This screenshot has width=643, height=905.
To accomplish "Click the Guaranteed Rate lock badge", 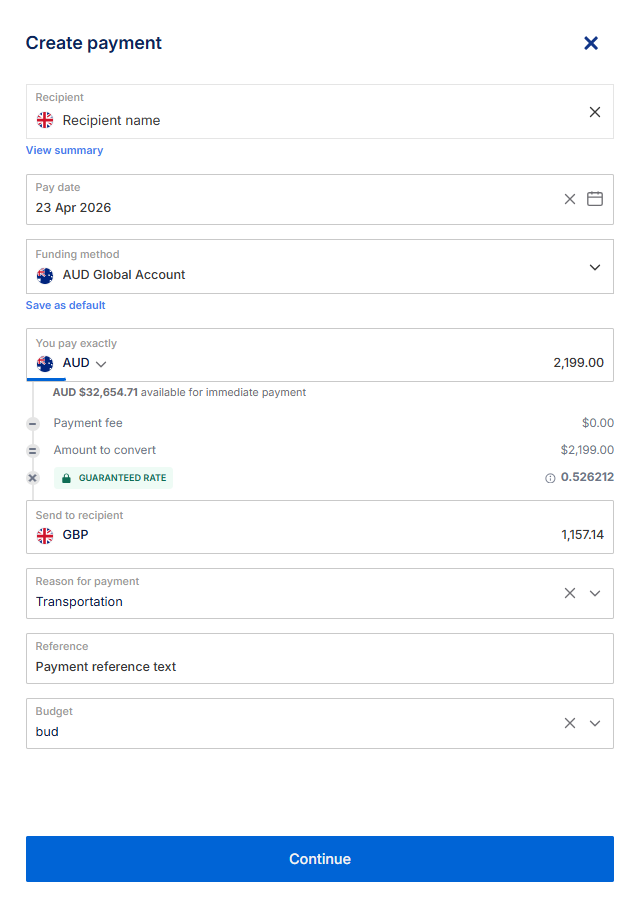I will pos(113,478).
